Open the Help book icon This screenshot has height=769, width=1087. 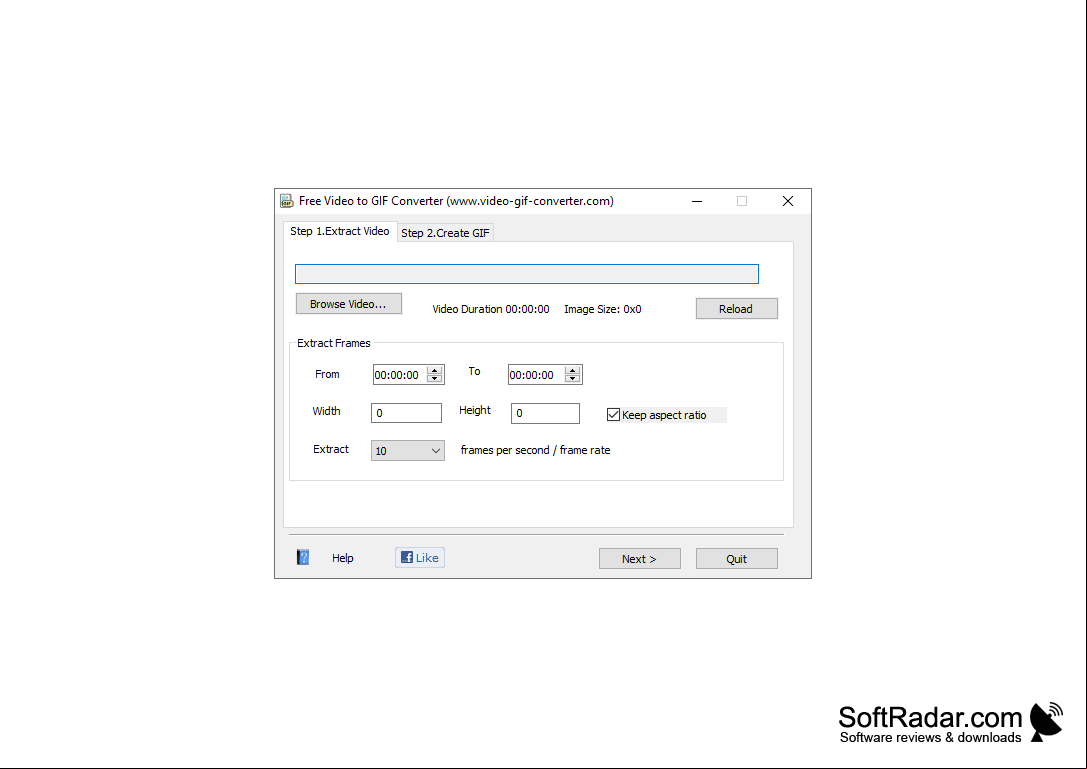(x=303, y=558)
